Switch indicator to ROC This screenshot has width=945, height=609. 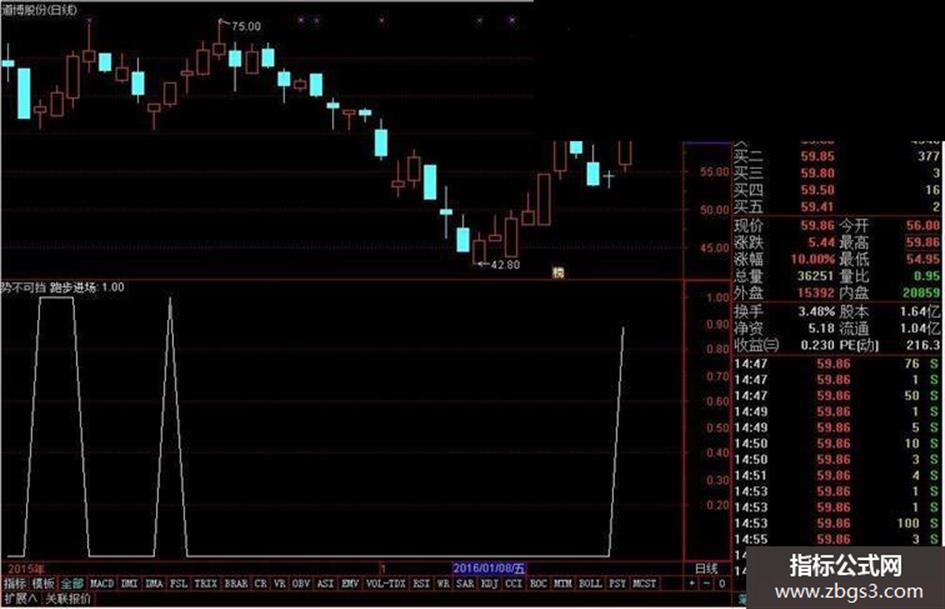coord(538,584)
